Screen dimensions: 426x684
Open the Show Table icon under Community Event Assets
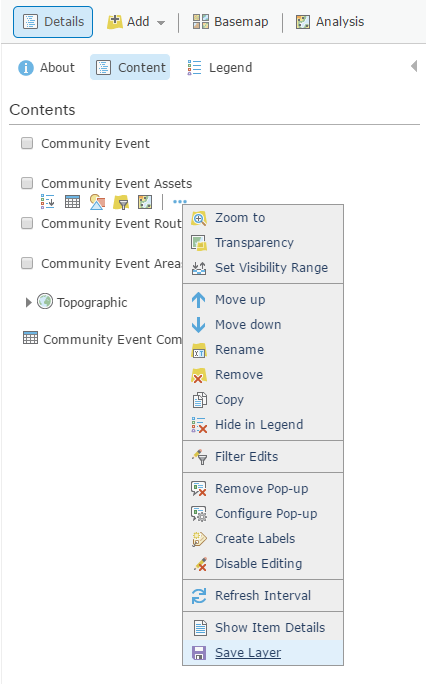[72, 202]
